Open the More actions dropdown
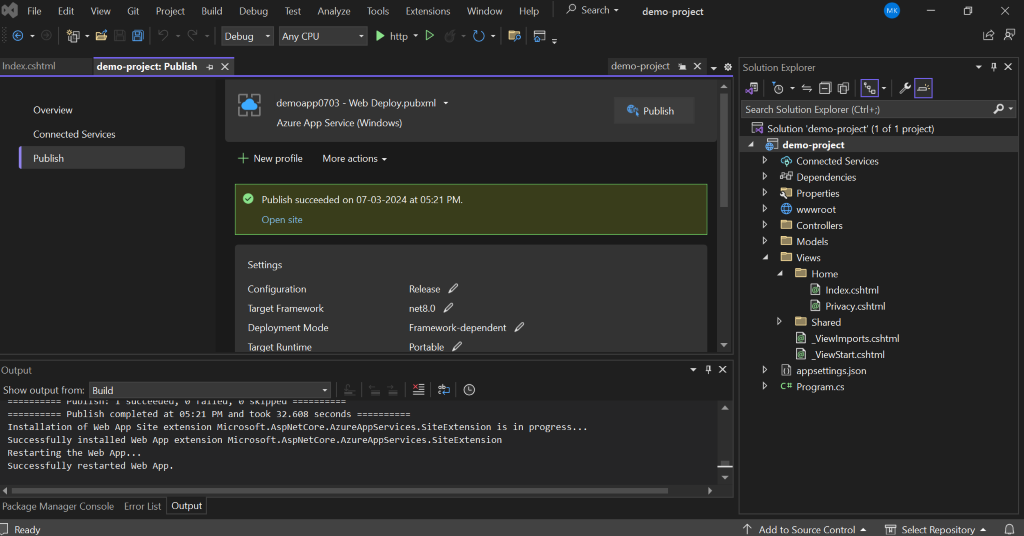 point(355,159)
